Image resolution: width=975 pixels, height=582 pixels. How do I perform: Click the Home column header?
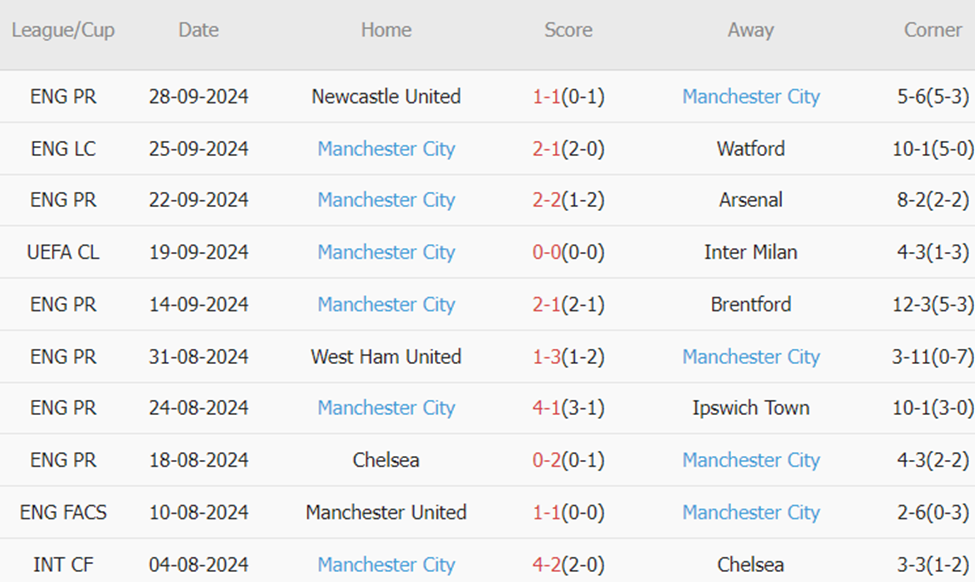(x=386, y=30)
